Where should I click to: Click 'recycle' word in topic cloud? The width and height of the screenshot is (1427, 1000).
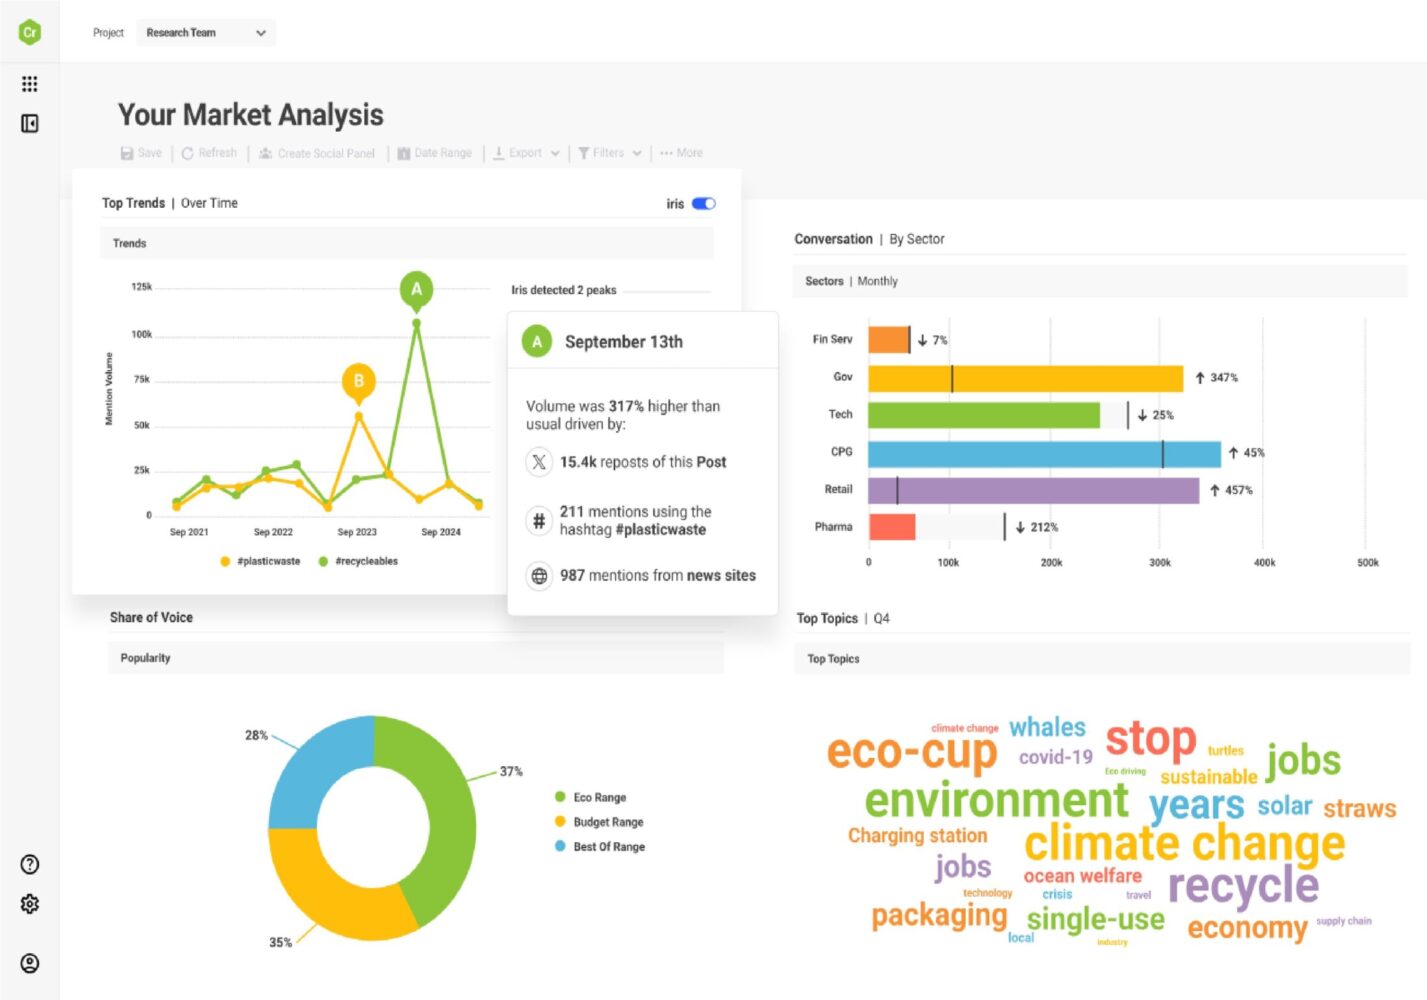point(1243,886)
